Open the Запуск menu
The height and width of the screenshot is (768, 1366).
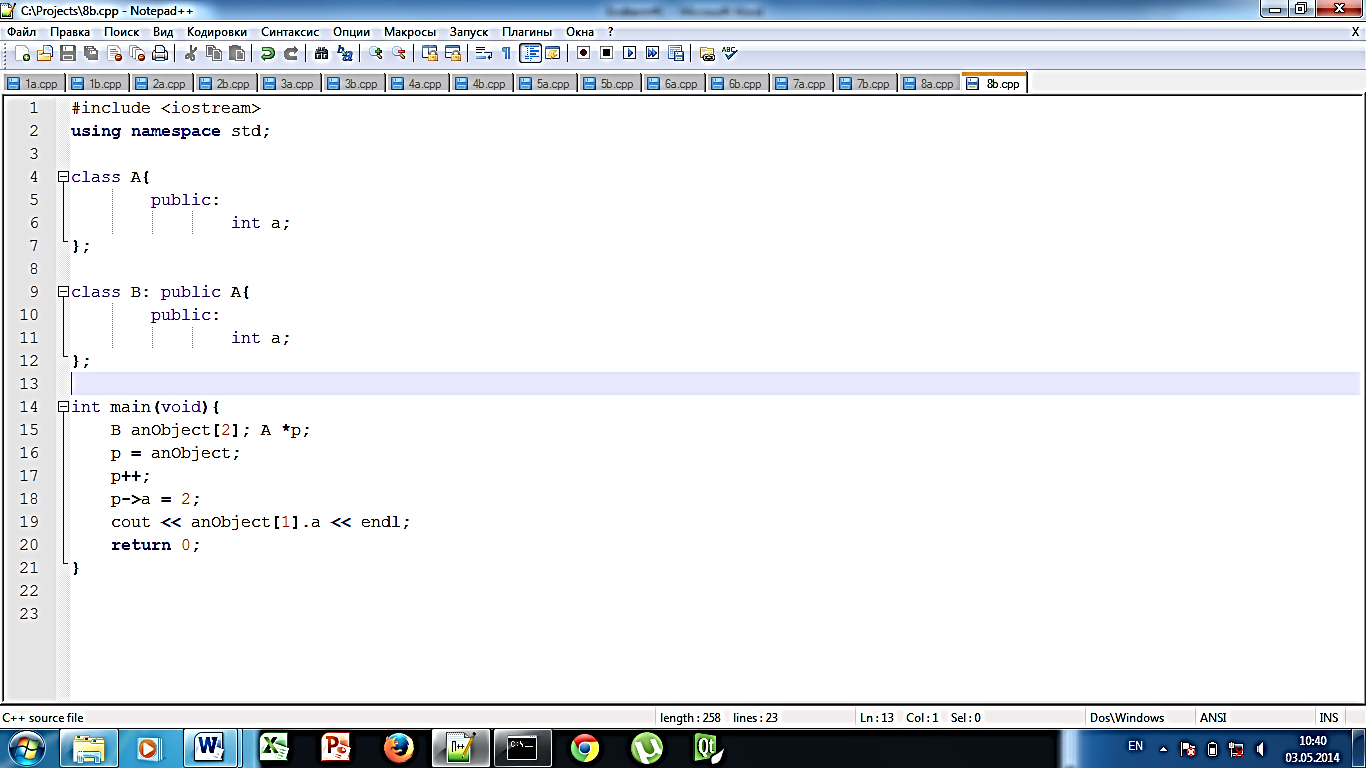(x=469, y=32)
